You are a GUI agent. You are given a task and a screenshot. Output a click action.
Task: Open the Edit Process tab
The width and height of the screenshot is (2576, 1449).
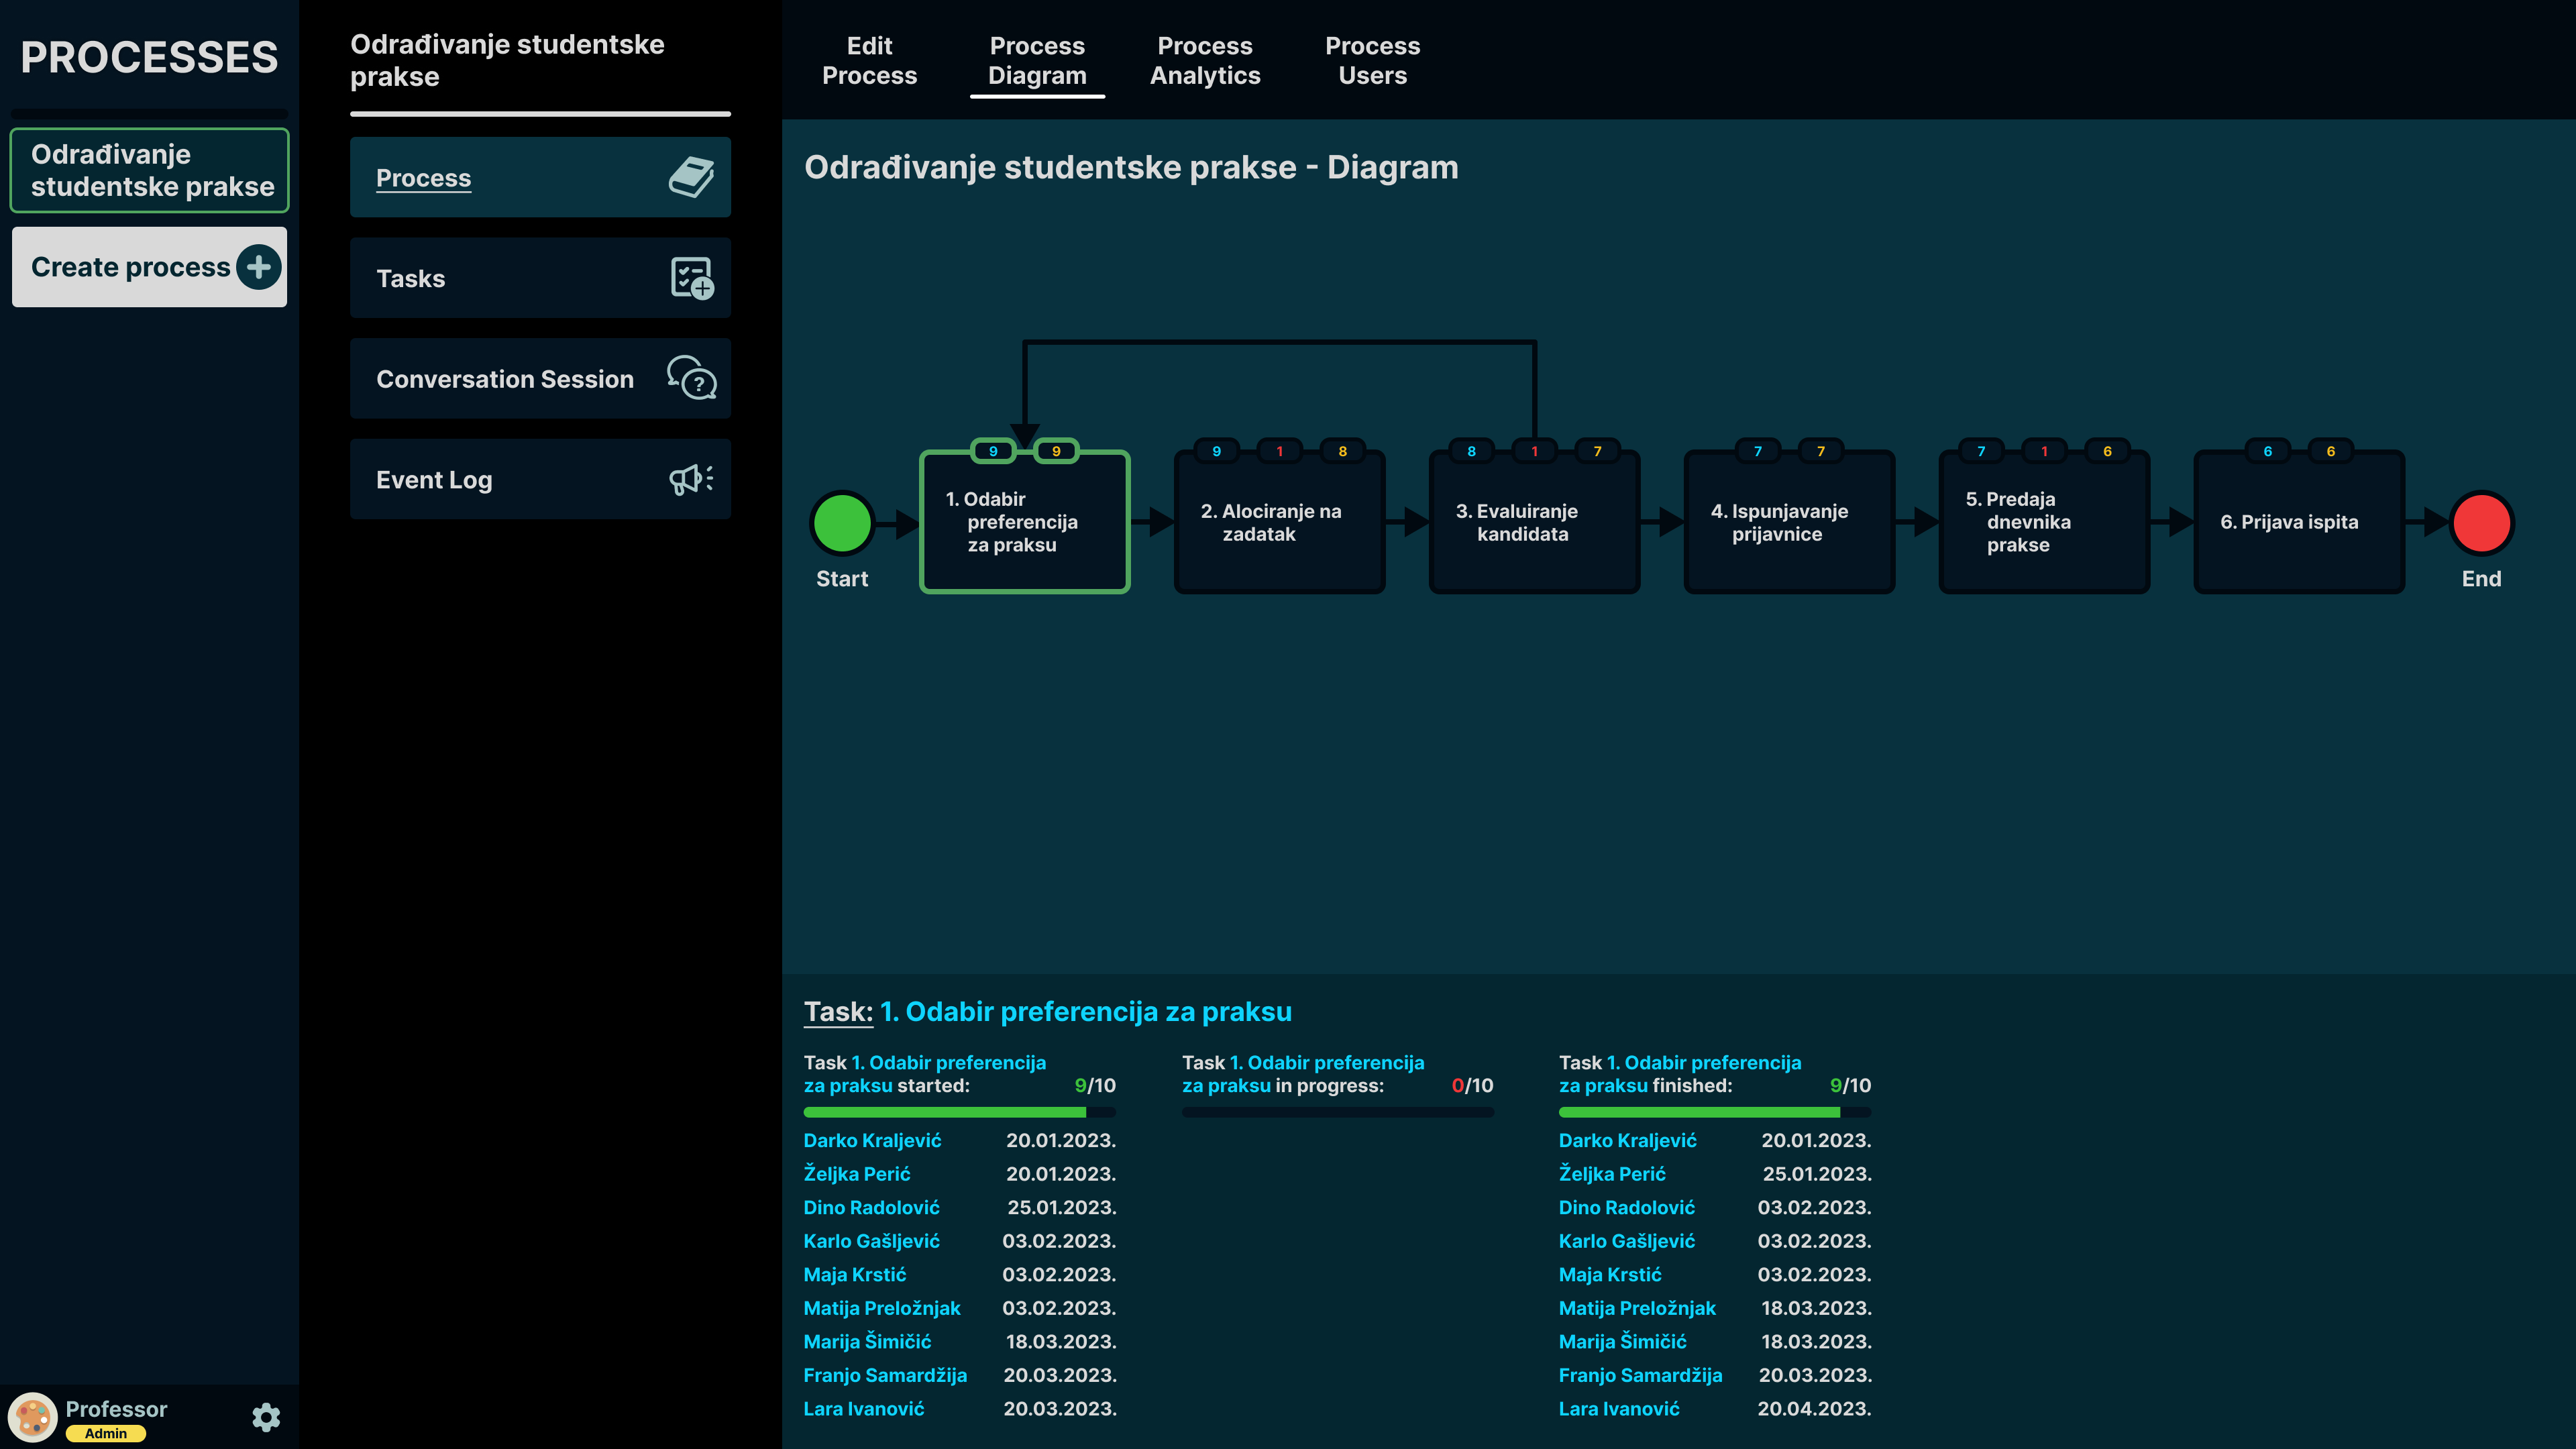tap(869, 60)
